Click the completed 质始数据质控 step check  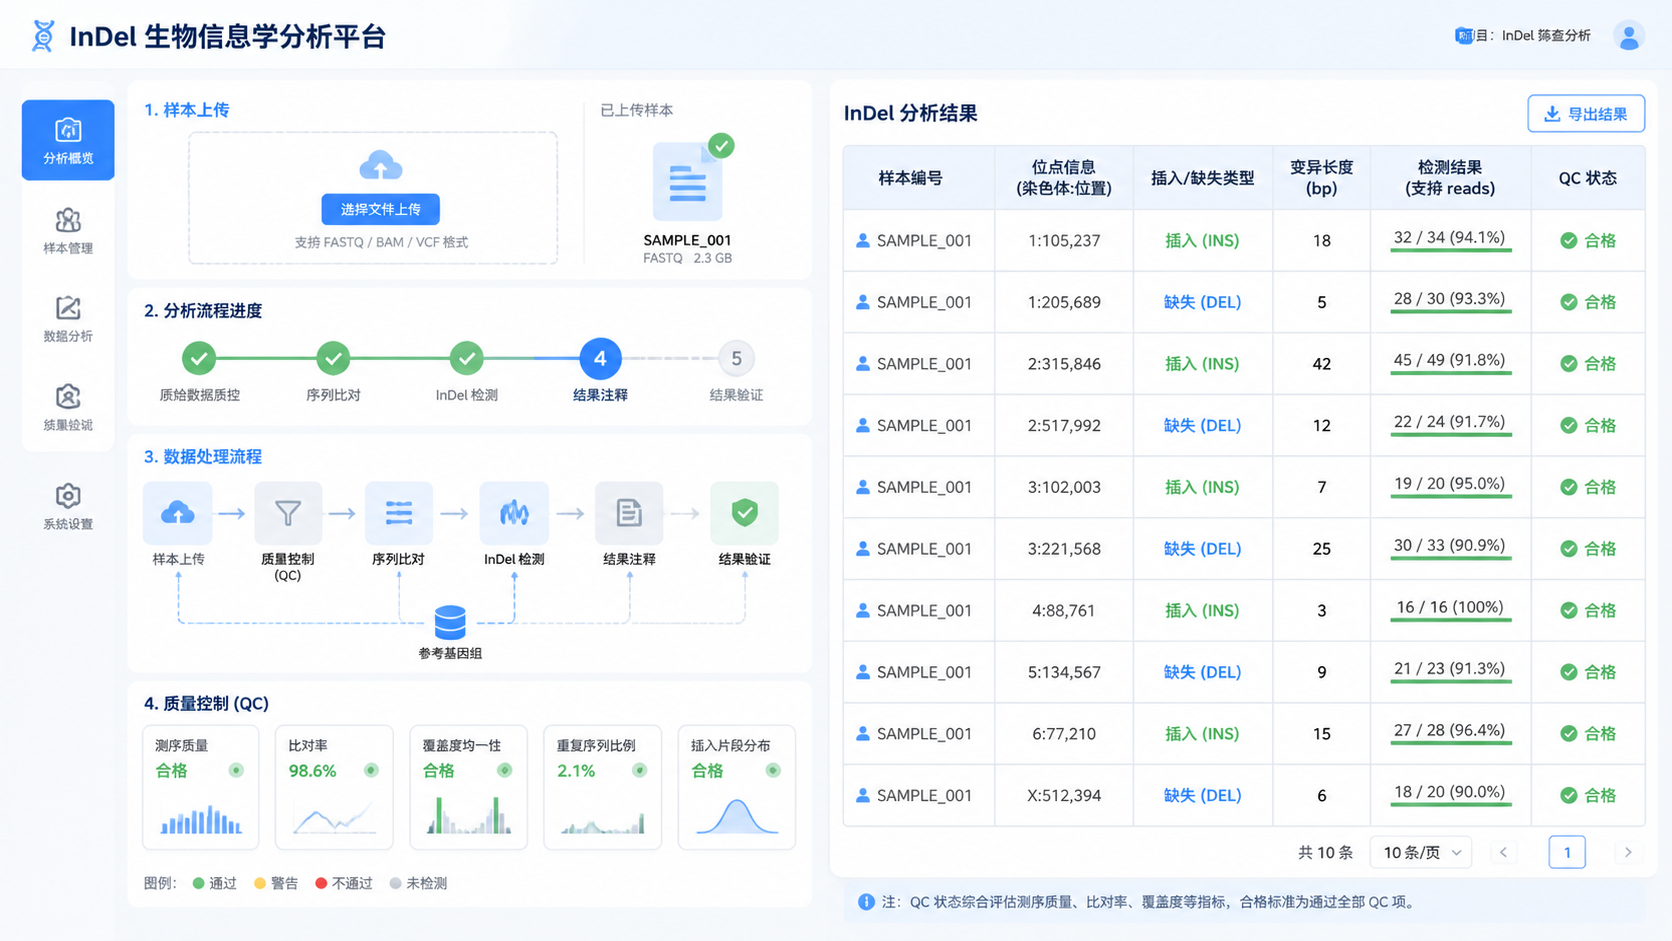click(x=199, y=358)
